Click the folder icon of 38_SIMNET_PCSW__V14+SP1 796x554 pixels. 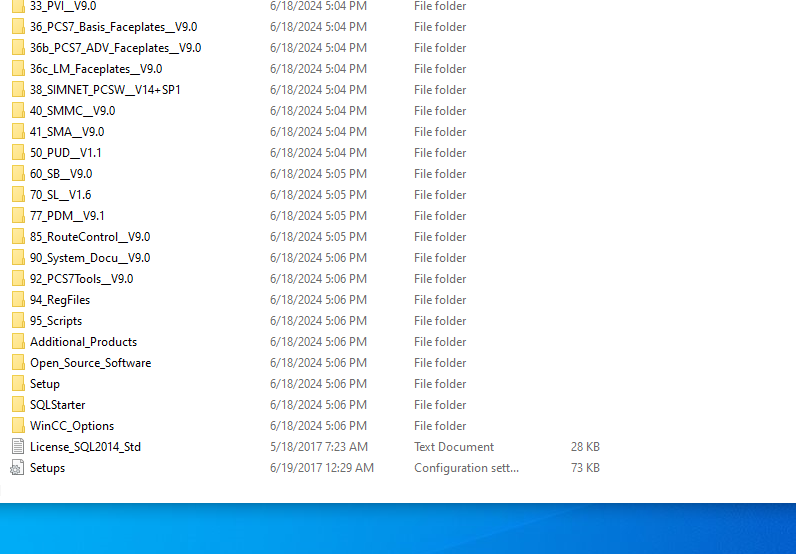[x=18, y=89]
